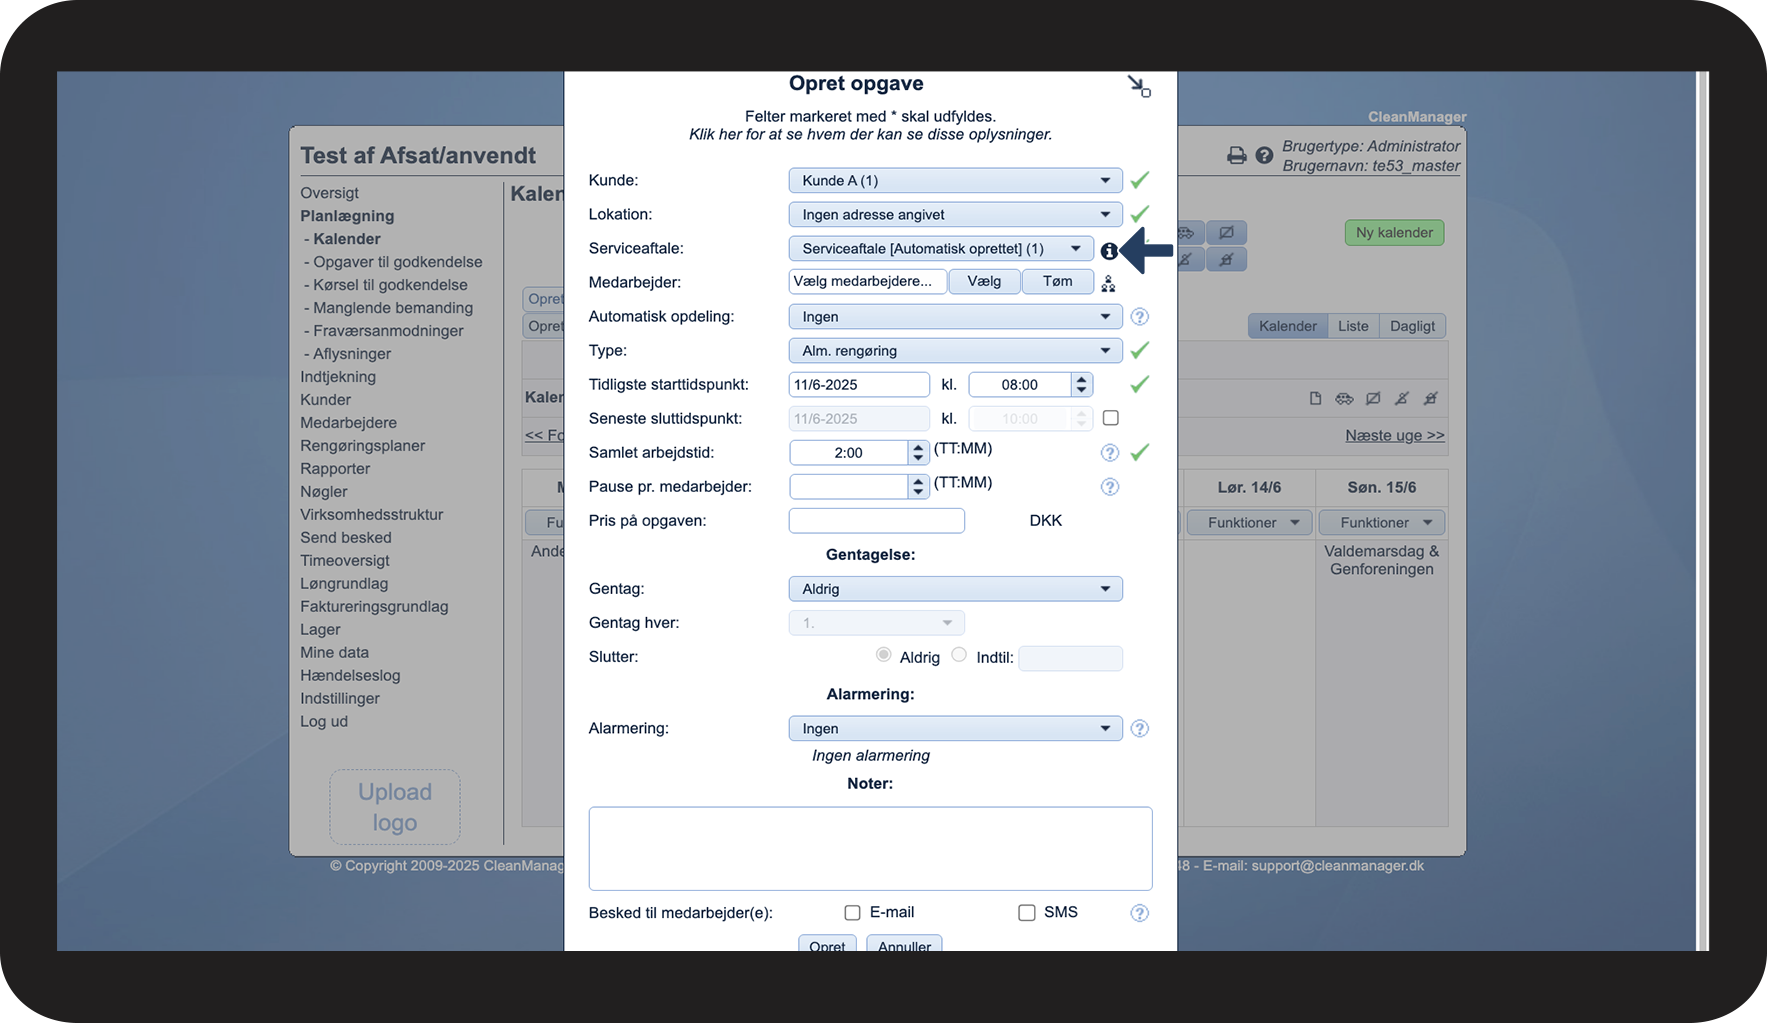Click the Pris på opgaven input field
This screenshot has width=1767, height=1023.
click(x=877, y=521)
